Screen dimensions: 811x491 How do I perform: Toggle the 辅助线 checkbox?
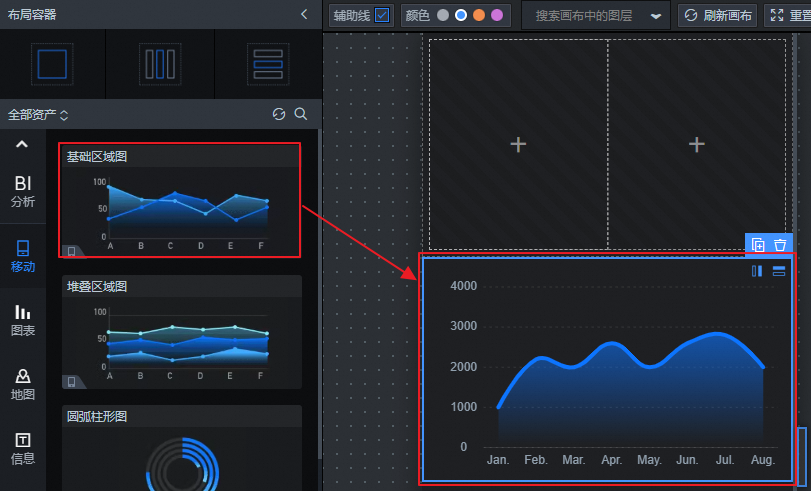(x=382, y=15)
